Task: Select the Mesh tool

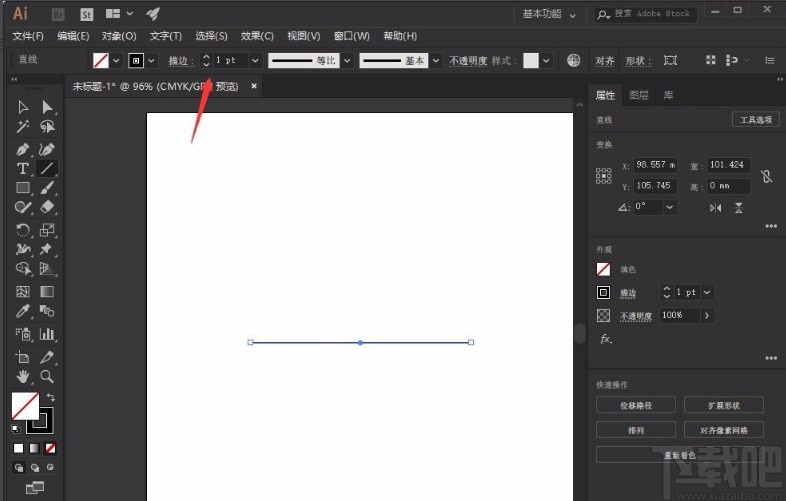Action: click(x=23, y=292)
